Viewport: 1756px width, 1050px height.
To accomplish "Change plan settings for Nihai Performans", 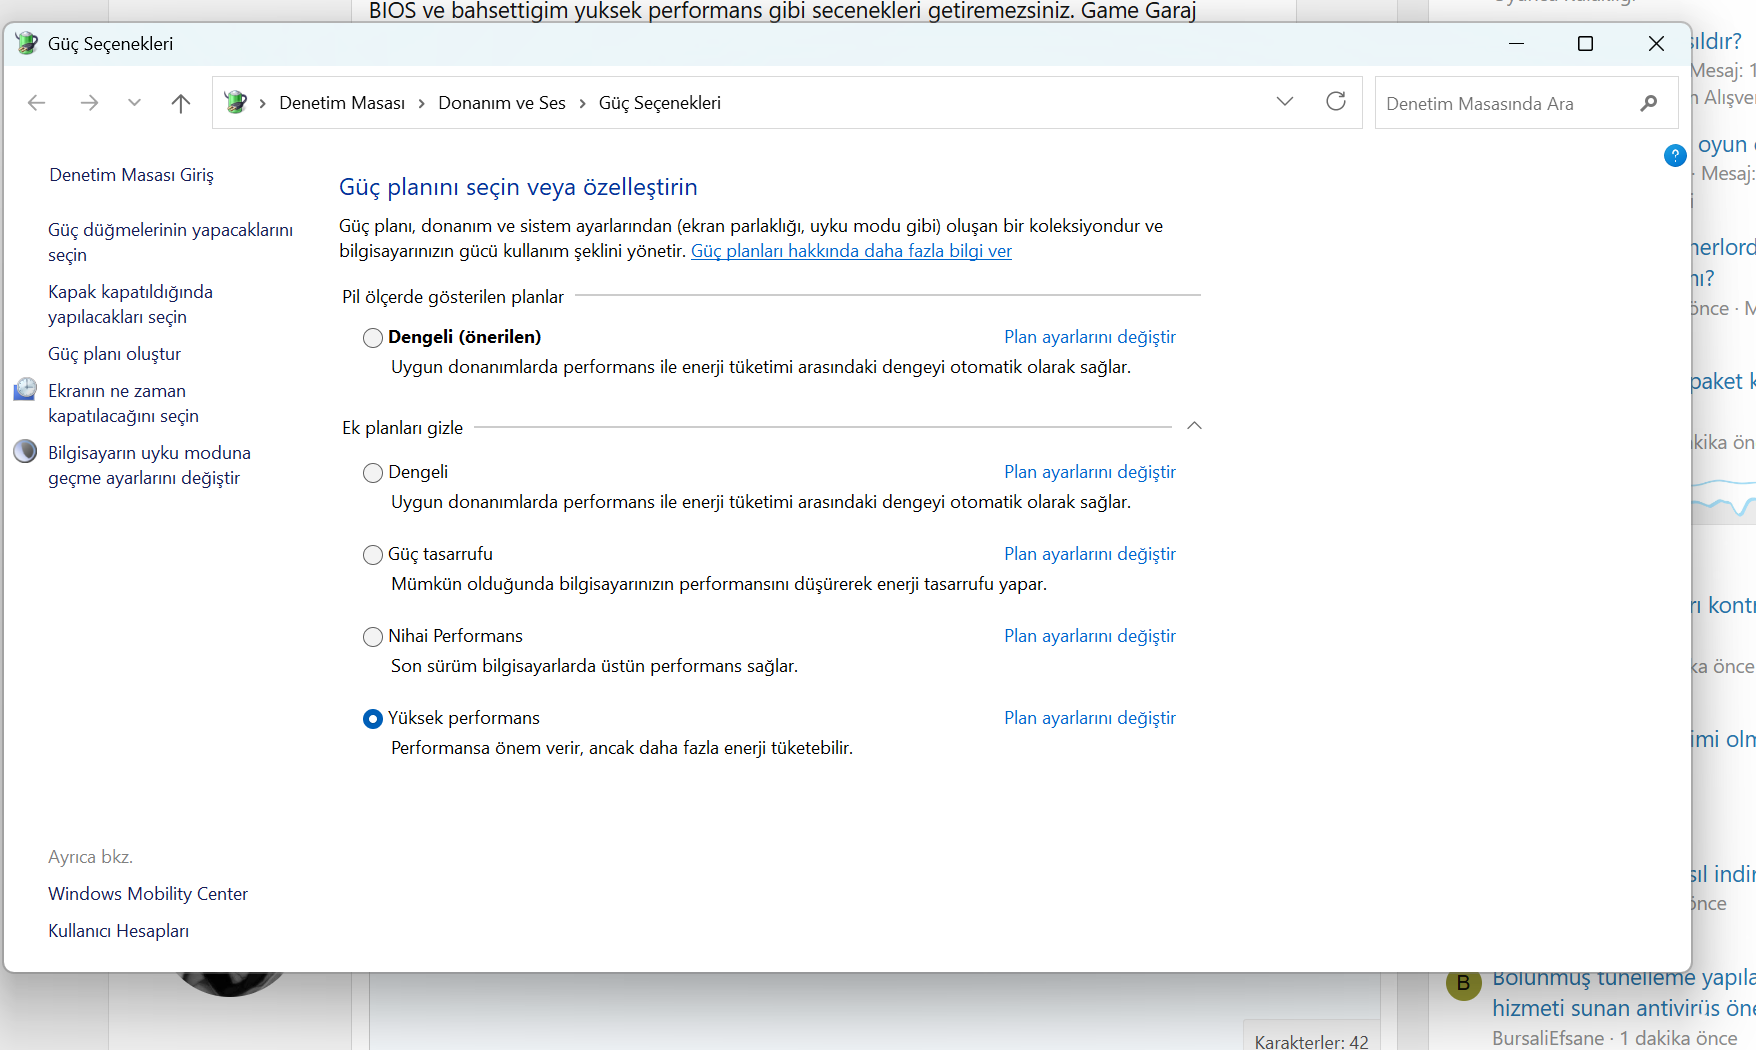I will [x=1090, y=636].
